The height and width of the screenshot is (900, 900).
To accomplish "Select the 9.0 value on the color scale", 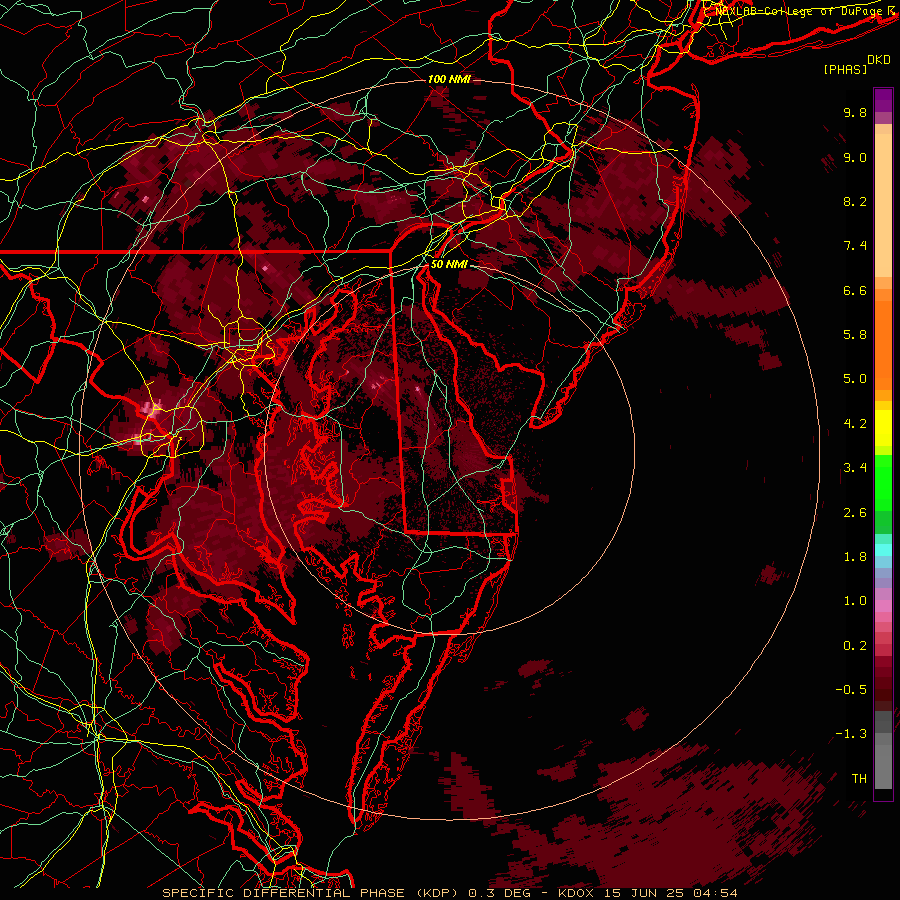I will [x=855, y=157].
